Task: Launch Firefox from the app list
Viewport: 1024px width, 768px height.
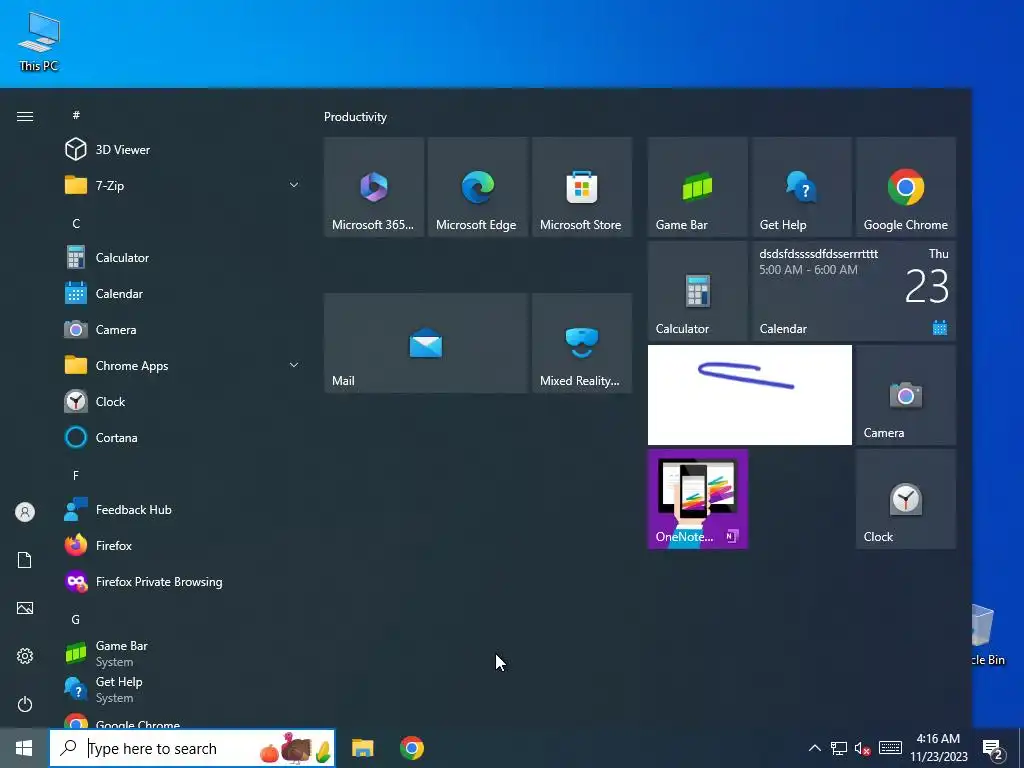Action: point(183,545)
